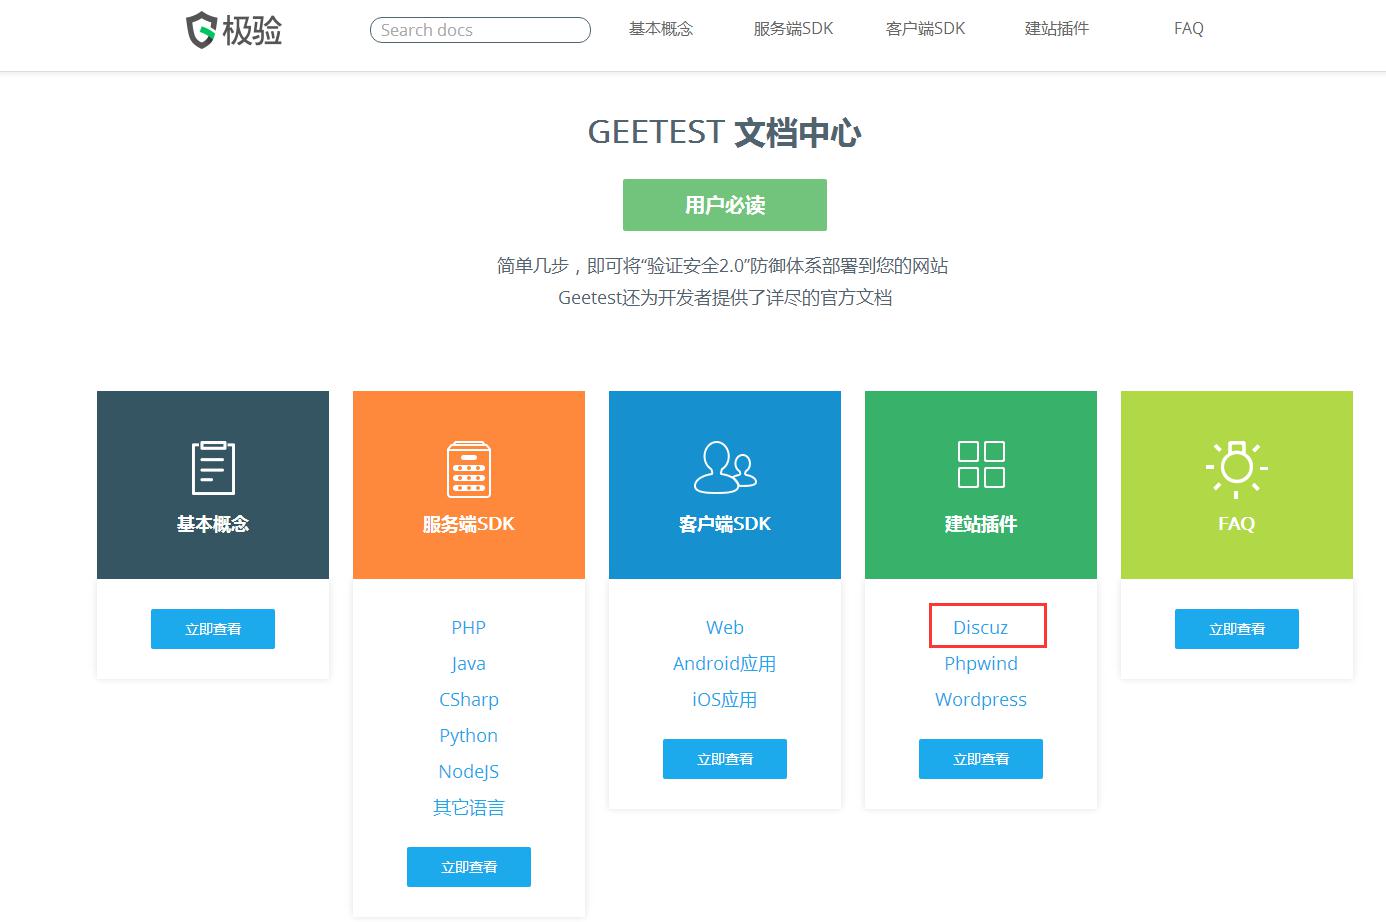Viewport: 1386px width, 922px height.
Task: Click the 建站插件 card title
Action: (981, 524)
